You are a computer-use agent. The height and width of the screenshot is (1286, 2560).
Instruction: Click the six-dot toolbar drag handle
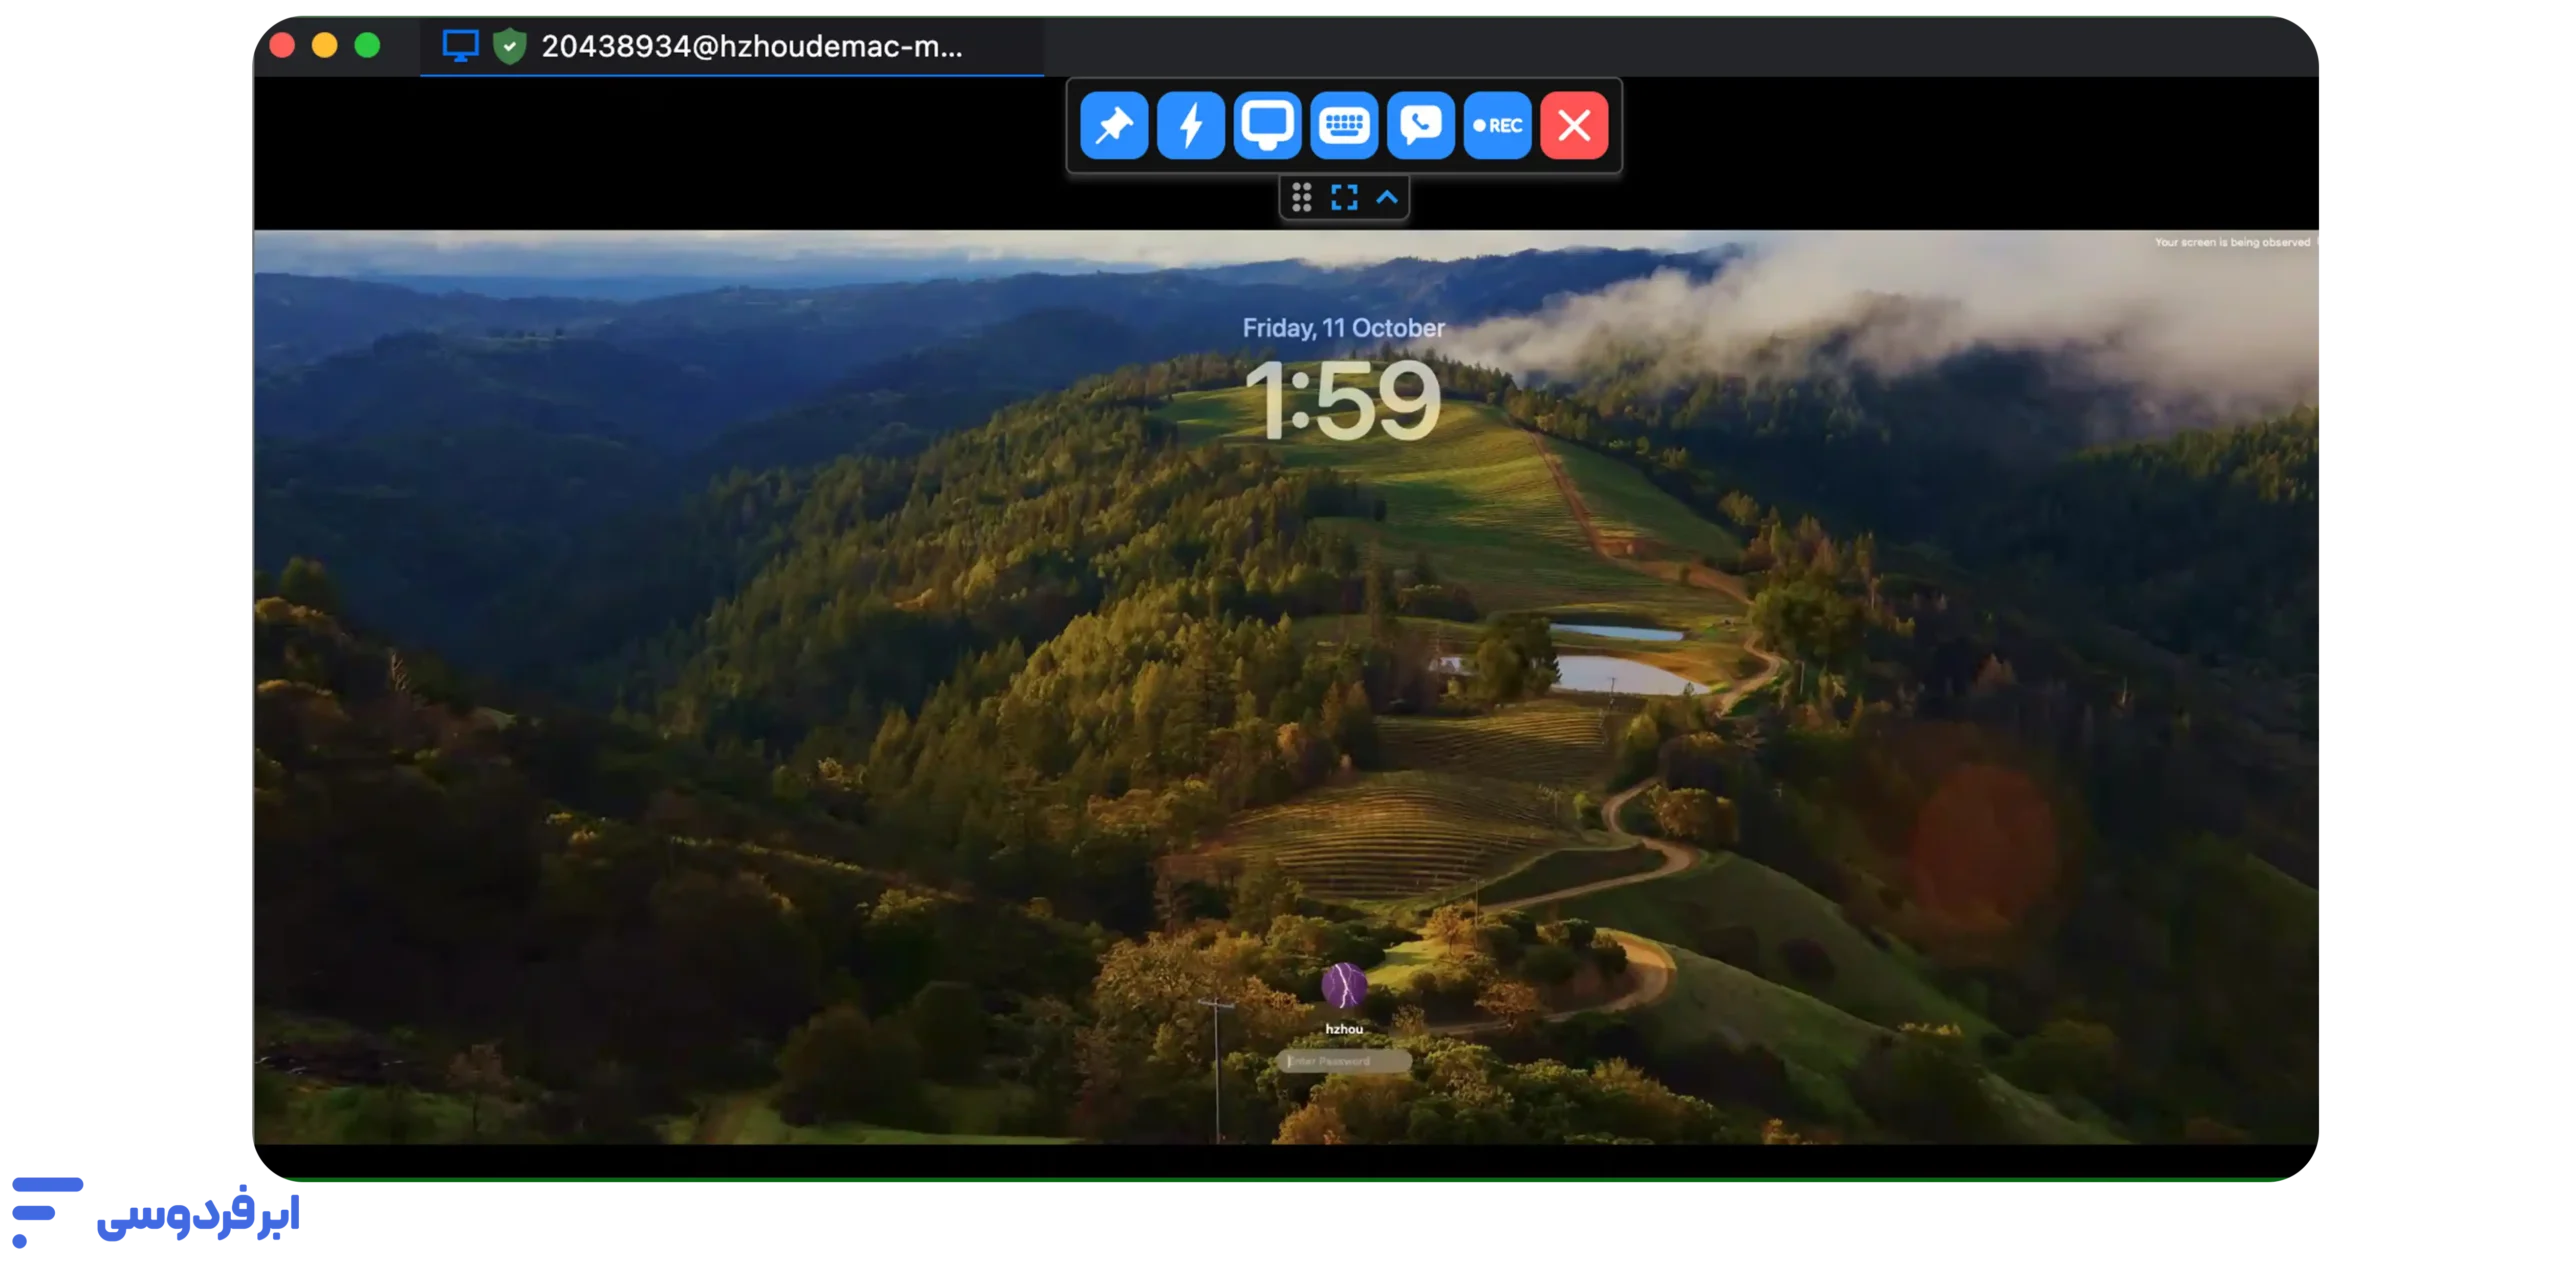1301,198
